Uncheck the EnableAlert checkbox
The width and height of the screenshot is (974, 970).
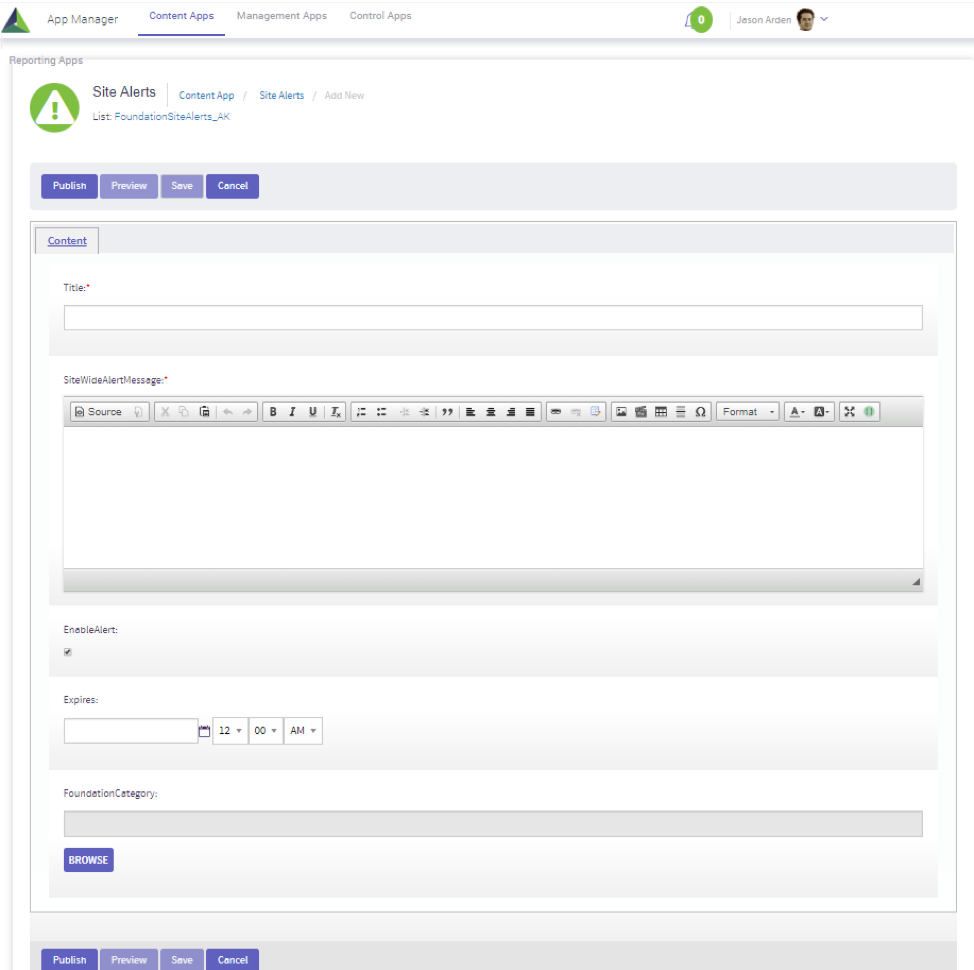pyautogui.click(x=68, y=652)
